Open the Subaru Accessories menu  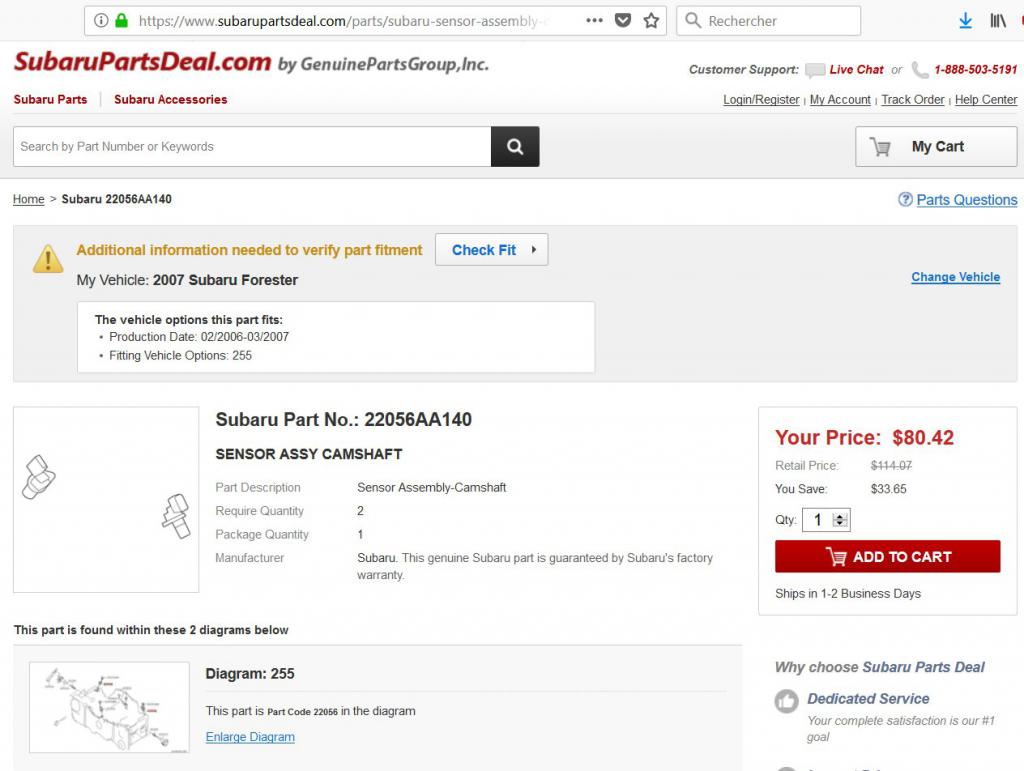(x=170, y=99)
